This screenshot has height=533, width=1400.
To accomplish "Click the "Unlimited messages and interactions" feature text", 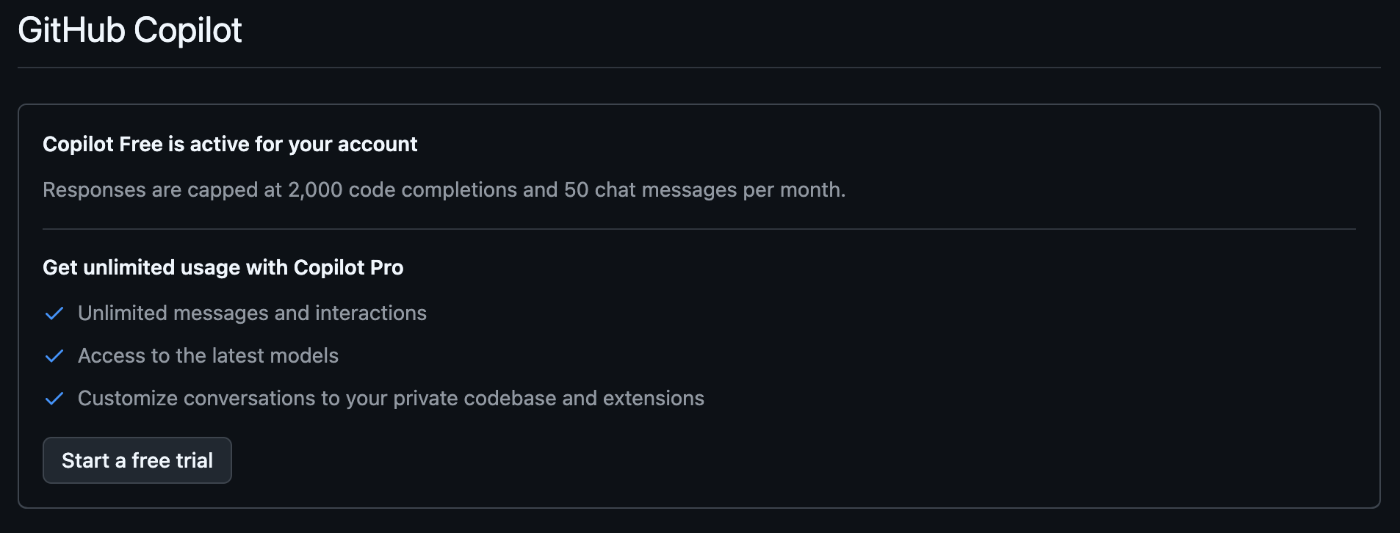I will 252,313.
